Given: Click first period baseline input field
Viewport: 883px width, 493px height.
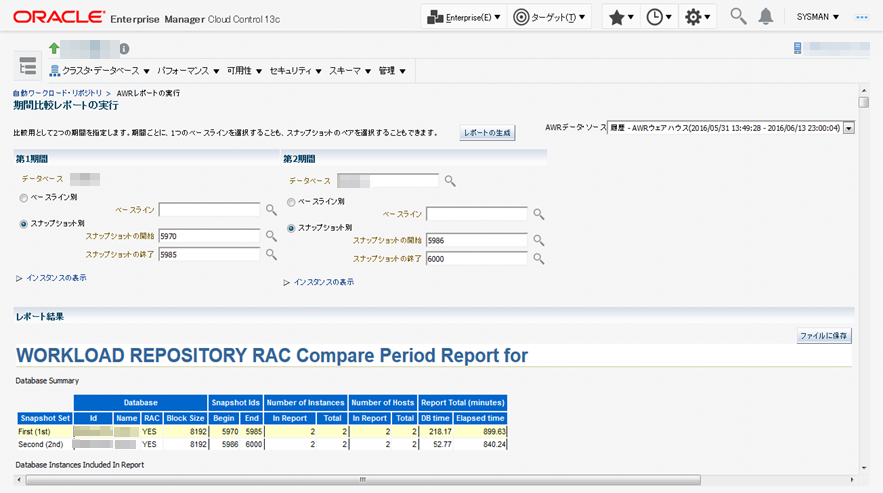Looking at the screenshot, I should pyautogui.click(x=209, y=210).
